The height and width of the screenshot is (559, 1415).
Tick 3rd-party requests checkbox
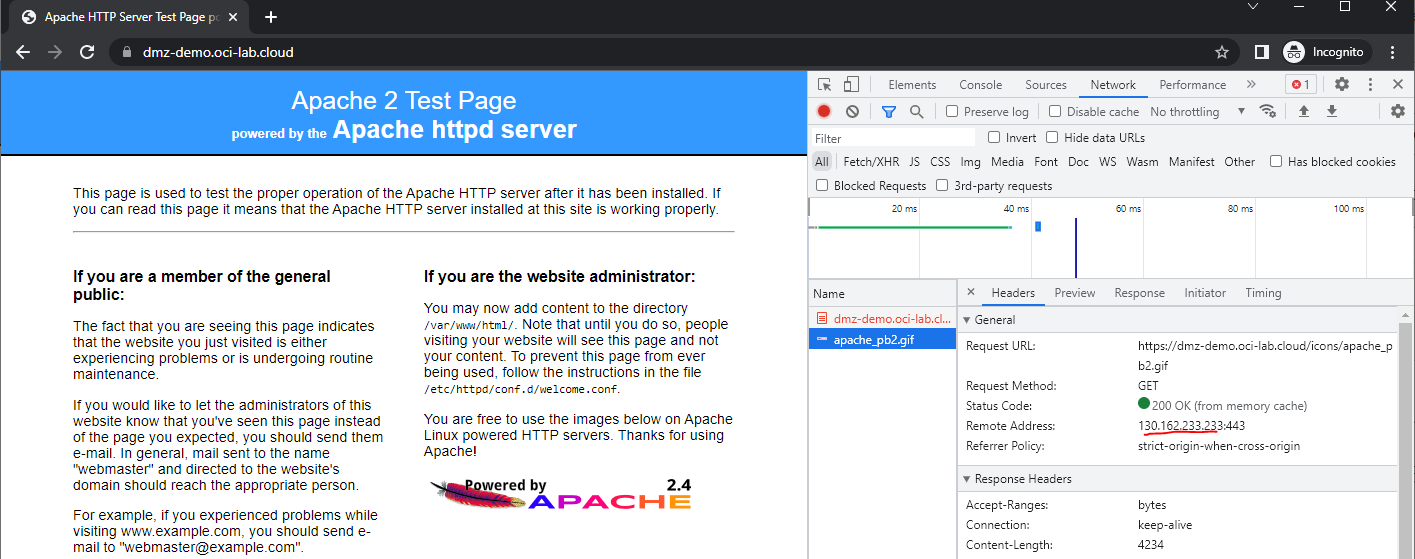tap(942, 185)
